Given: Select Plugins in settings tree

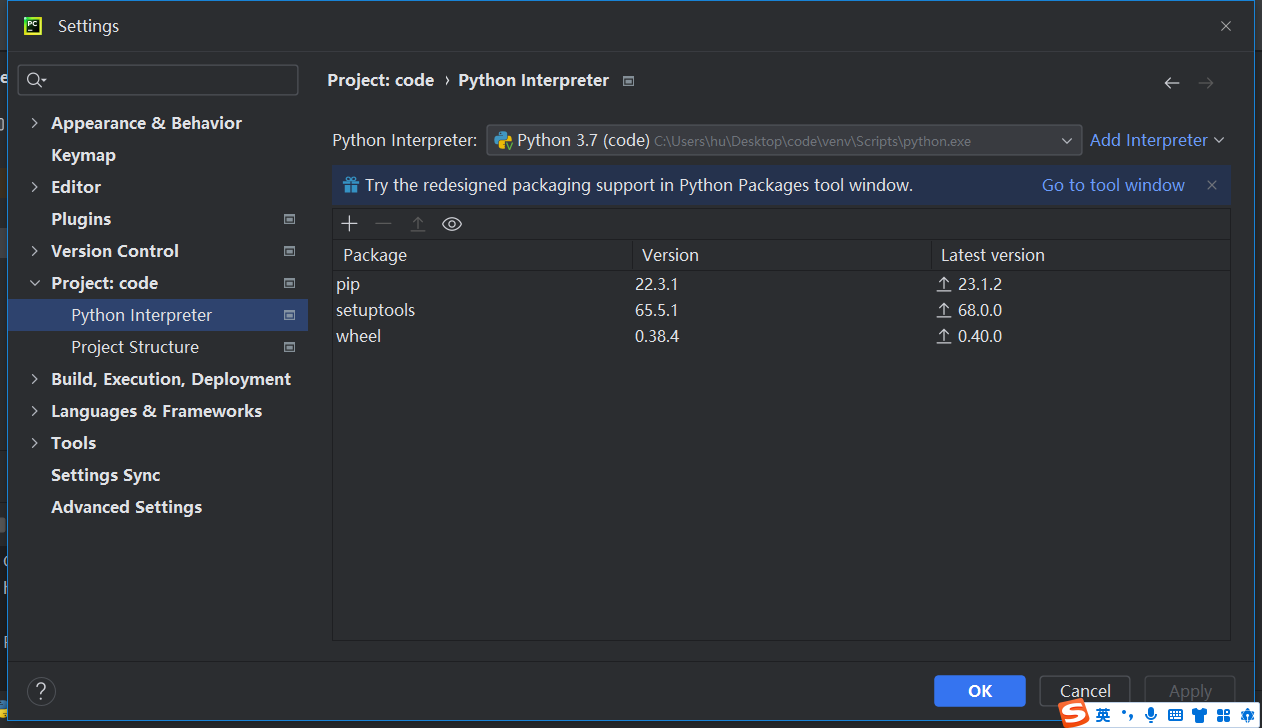Looking at the screenshot, I should pyautogui.click(x=81, y=219).
